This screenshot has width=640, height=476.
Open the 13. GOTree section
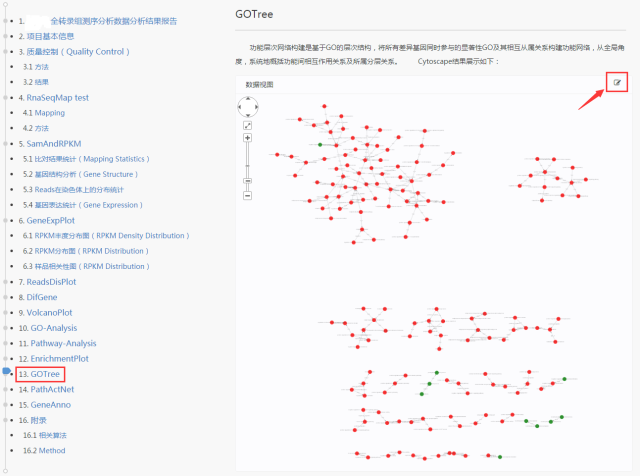coord(44,374)
